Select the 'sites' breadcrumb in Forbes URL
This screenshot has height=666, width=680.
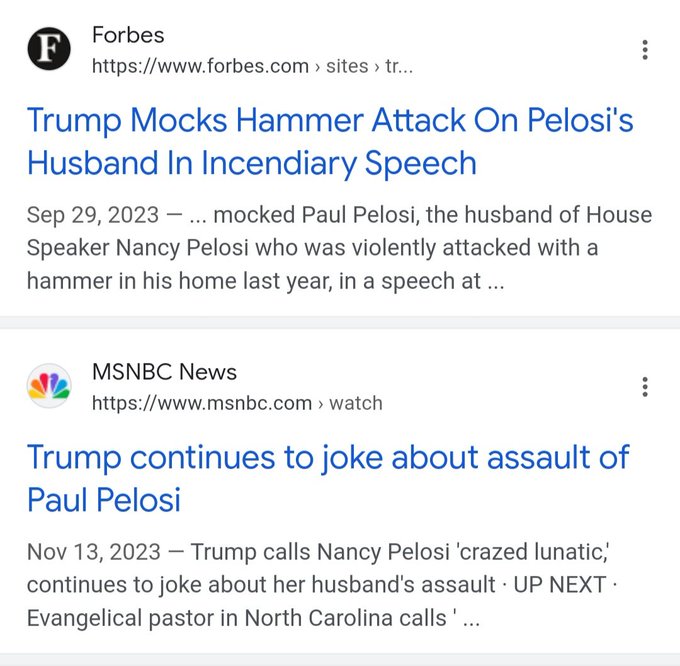pos(347,66)
